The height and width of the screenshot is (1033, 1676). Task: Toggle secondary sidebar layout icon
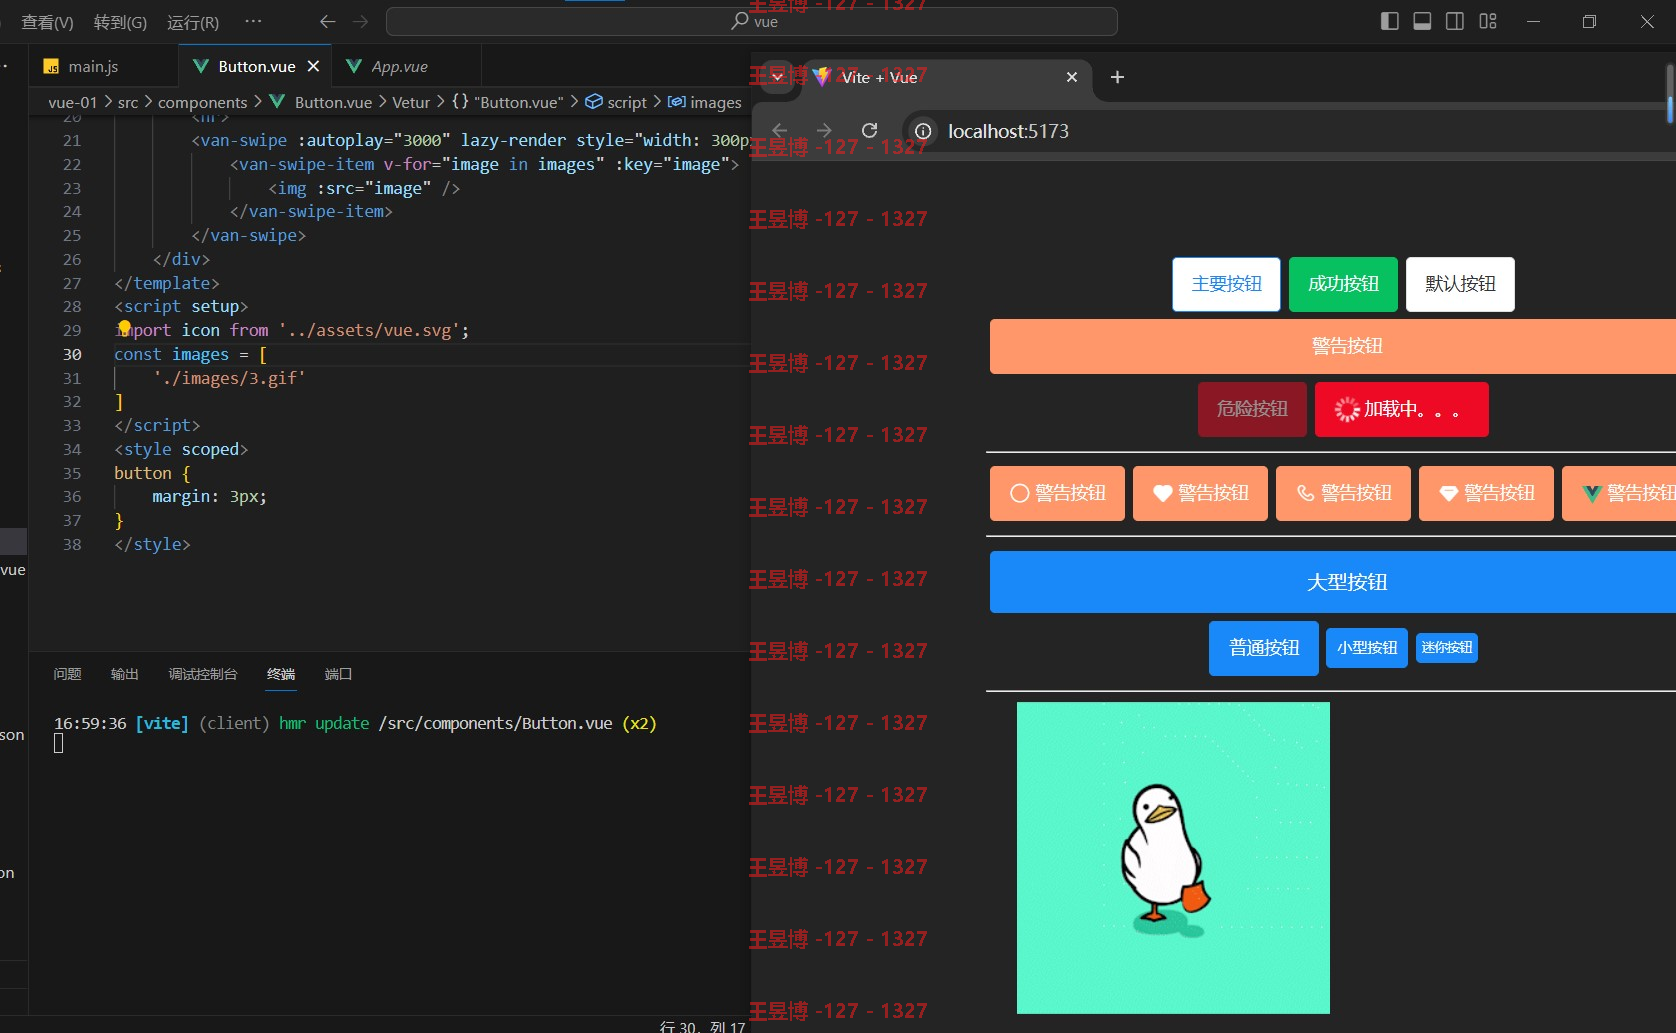(1455, 21)
